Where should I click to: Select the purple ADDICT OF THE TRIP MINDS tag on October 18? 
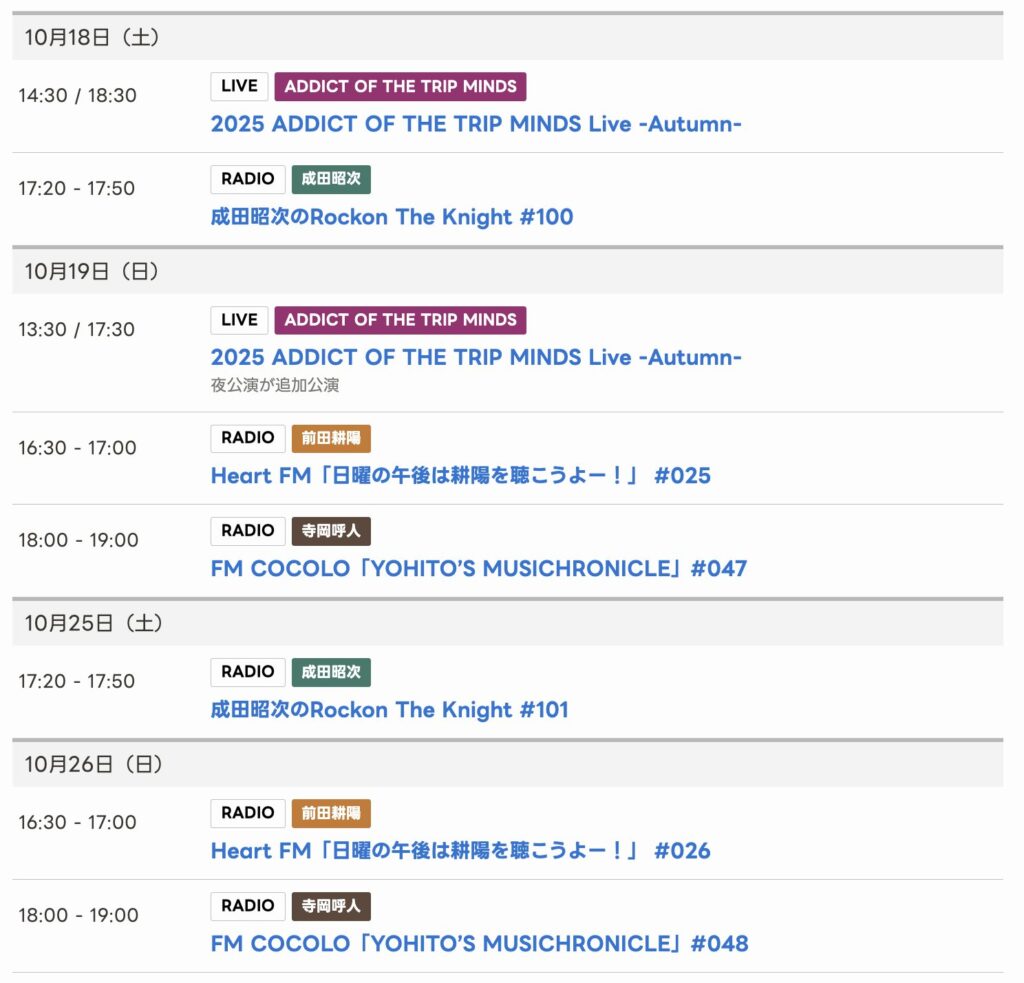(400, 87)
